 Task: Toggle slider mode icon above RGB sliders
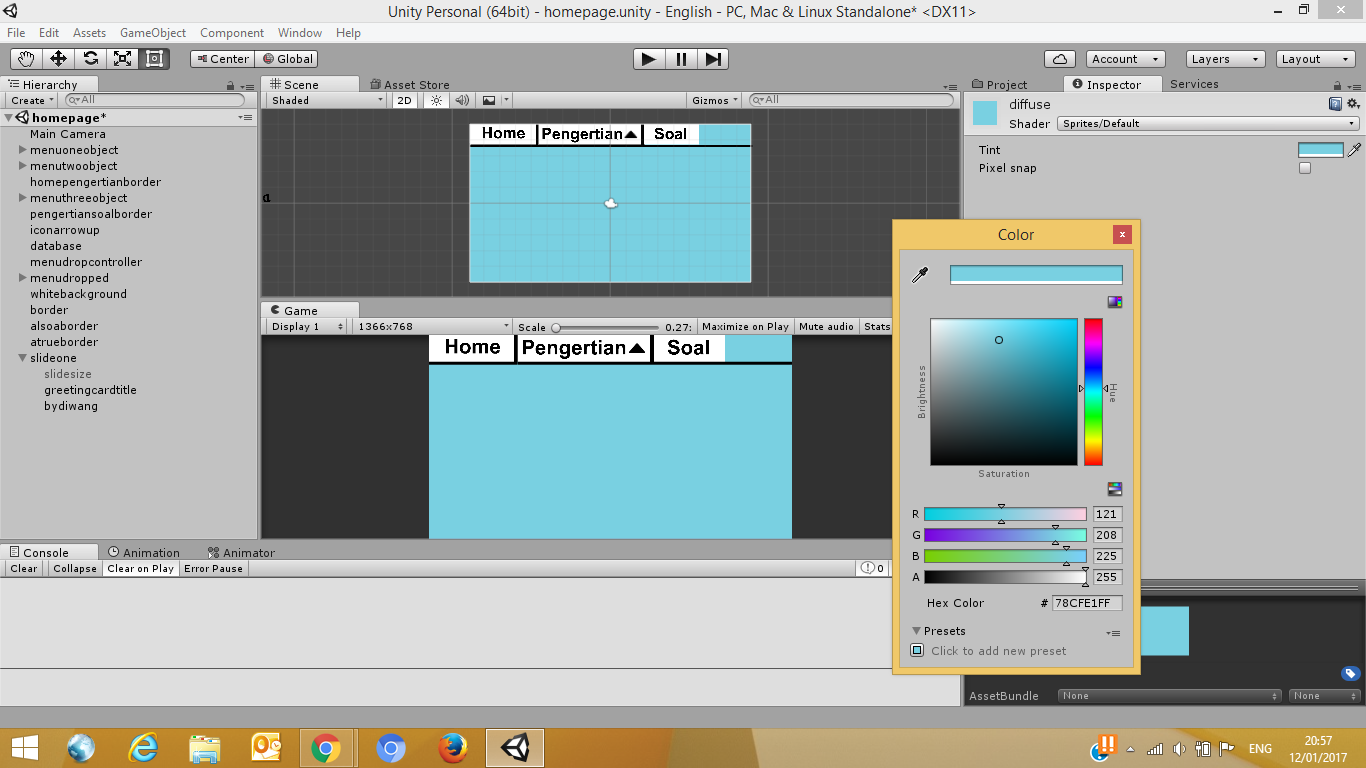[x=1115, y=489]
